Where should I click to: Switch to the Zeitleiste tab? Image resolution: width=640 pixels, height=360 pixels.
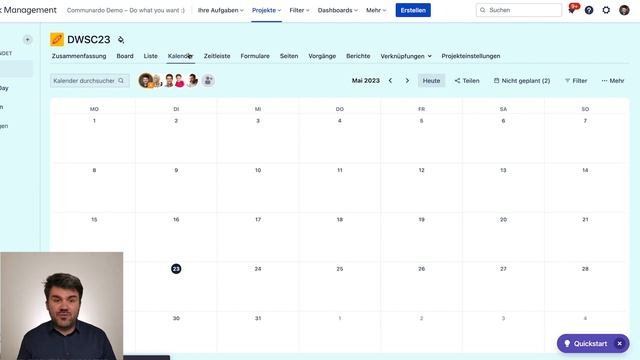click(217, 56)
